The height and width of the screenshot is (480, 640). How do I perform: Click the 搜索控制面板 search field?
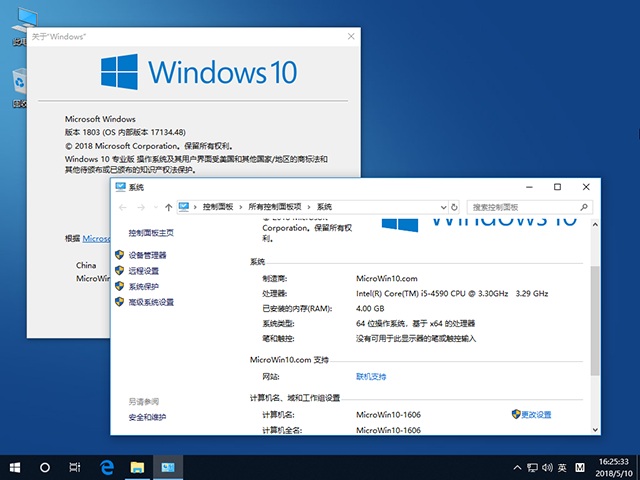pyautogui.click(x=530, y=207)
